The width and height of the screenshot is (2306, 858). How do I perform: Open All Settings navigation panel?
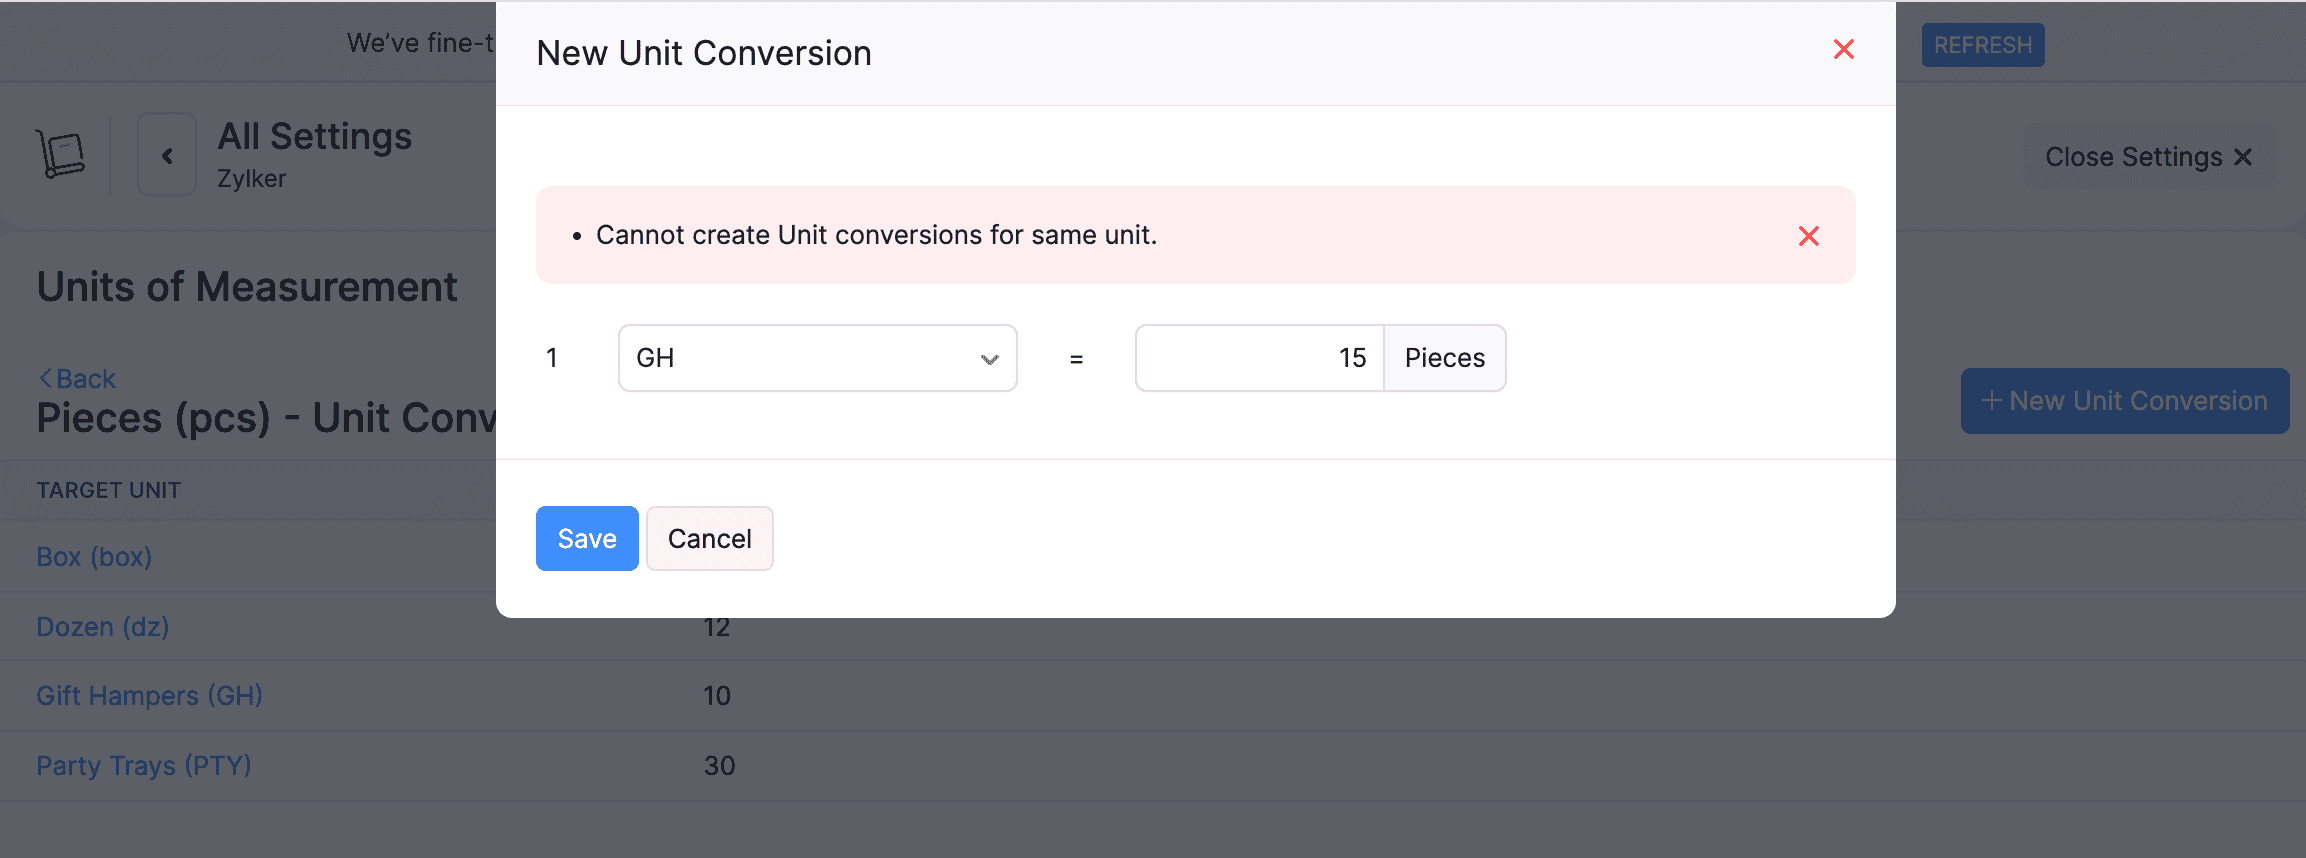click(x=313, y=137)
